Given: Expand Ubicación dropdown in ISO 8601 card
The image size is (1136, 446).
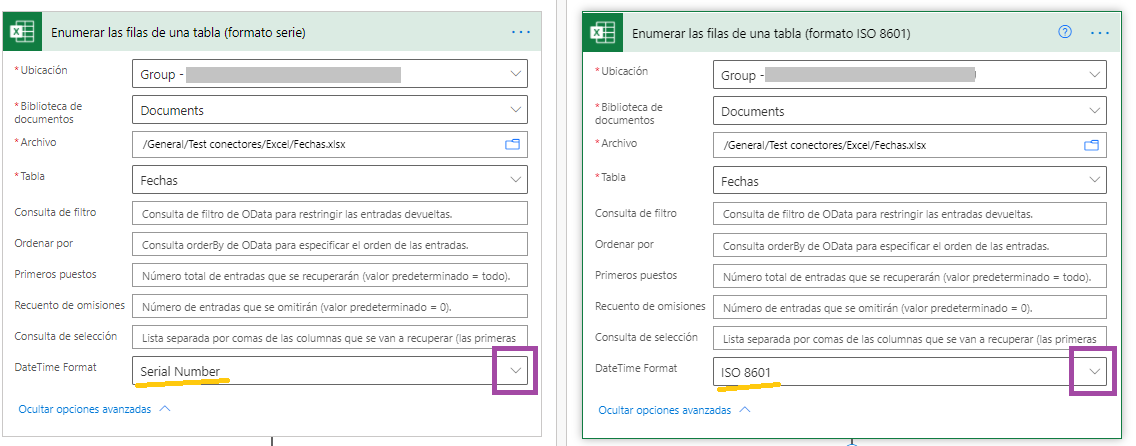Looking at the screenshot, I should (x=1094, y=75).
